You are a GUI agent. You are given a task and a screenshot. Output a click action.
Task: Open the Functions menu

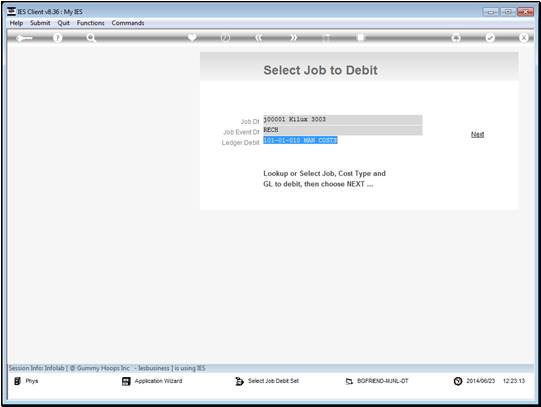point(90,23)
